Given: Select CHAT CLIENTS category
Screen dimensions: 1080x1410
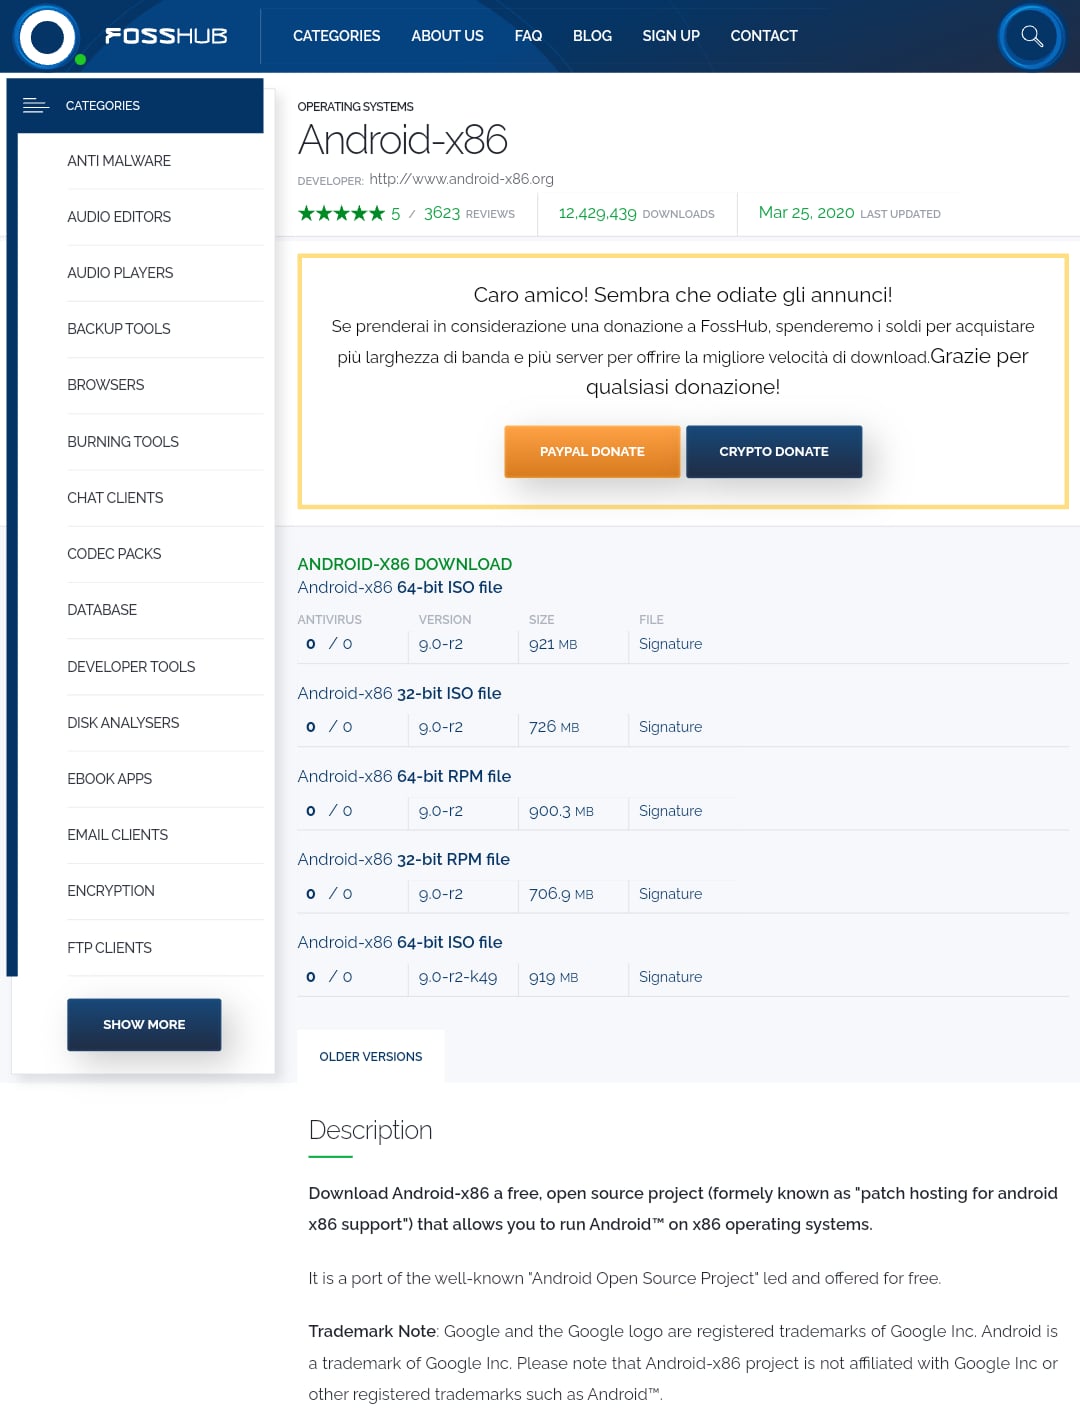Looking at the screenshot, I should point(115,498).
